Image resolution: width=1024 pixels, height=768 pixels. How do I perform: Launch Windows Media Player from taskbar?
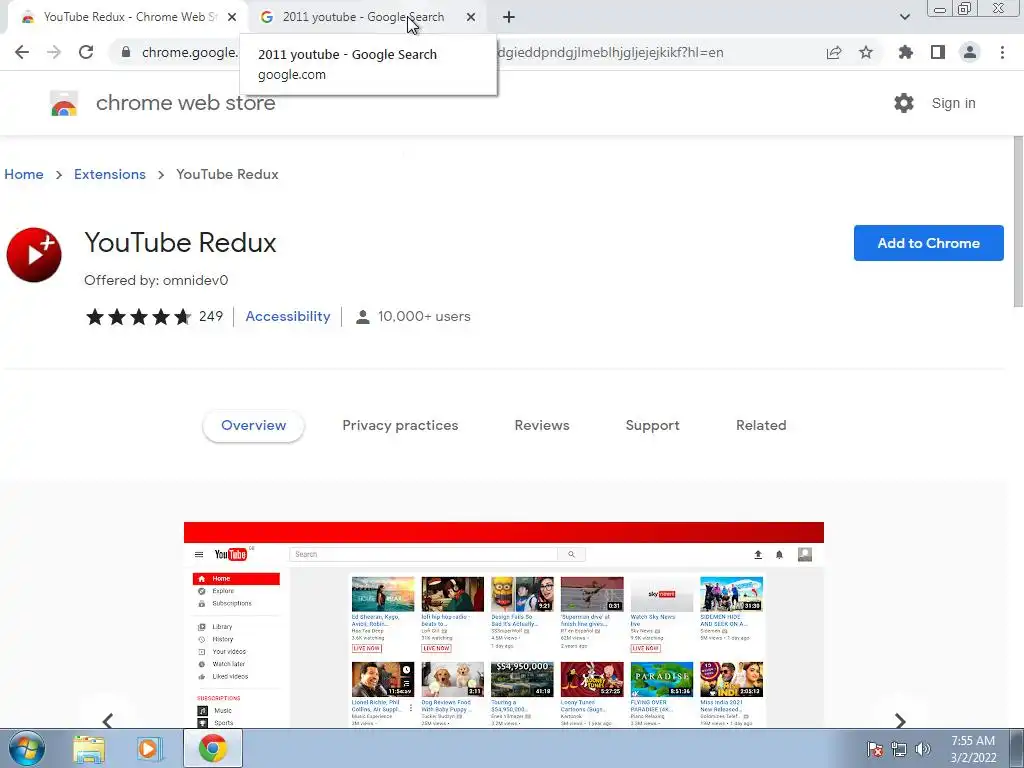pyautogui.click(x=149, y=749)
